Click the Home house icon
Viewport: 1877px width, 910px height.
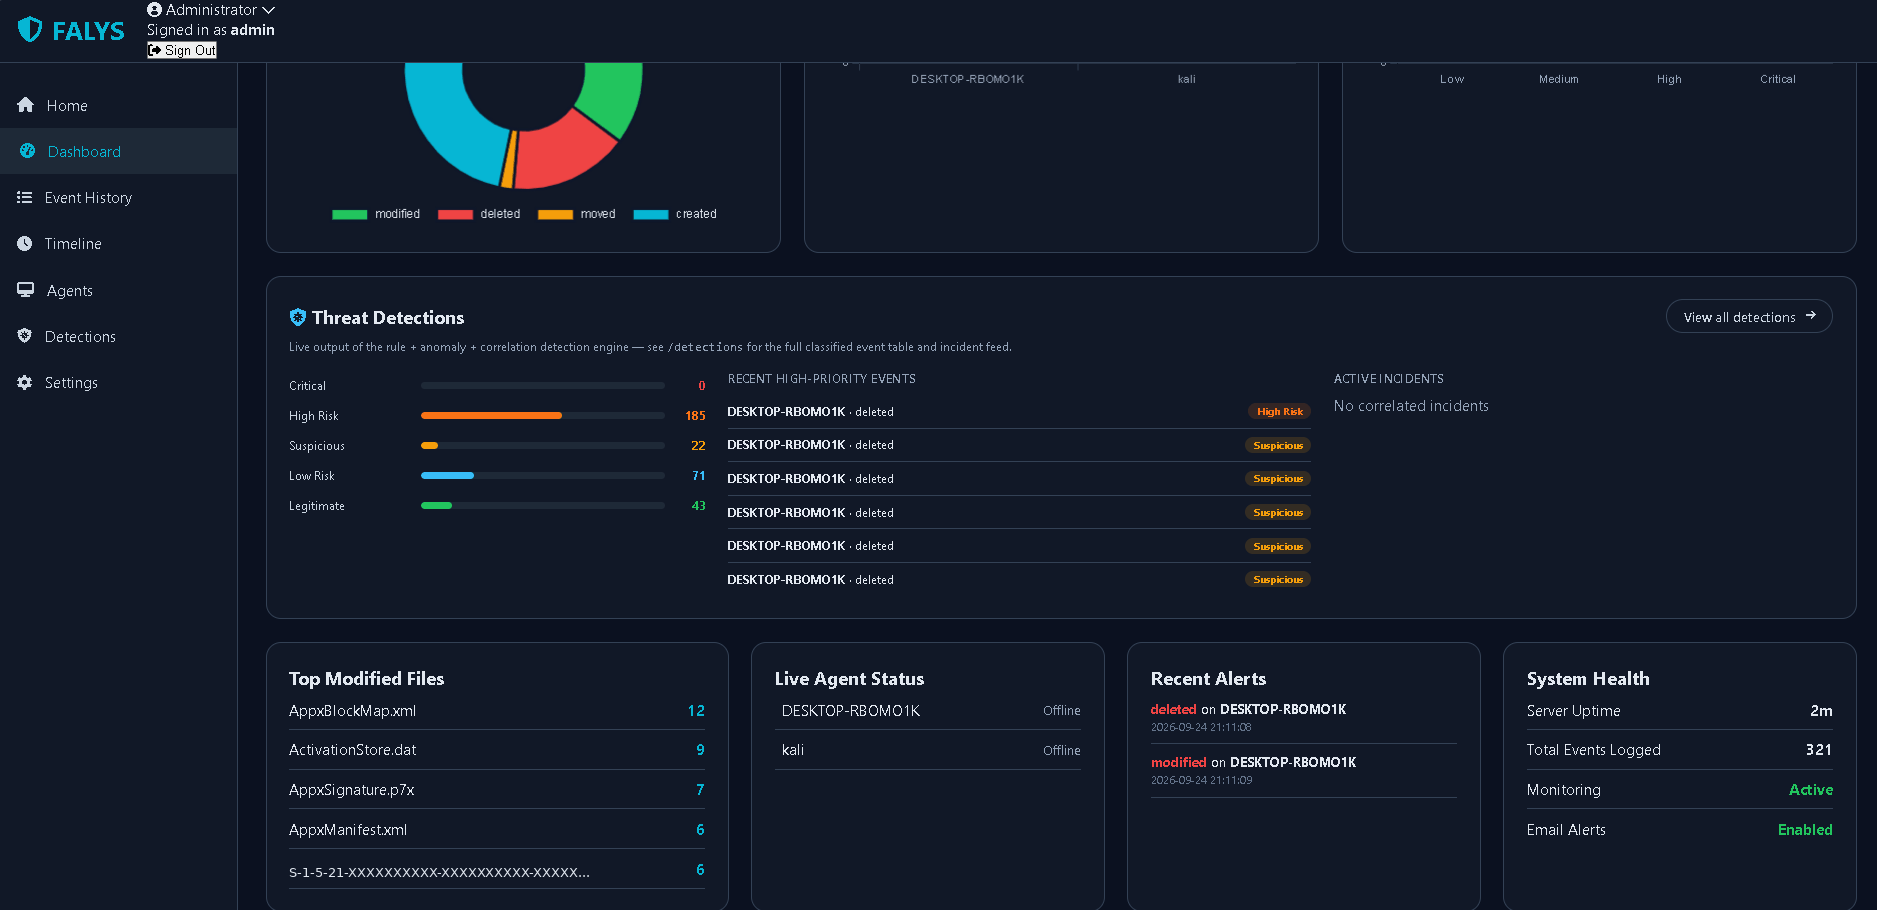pos(26,105)
